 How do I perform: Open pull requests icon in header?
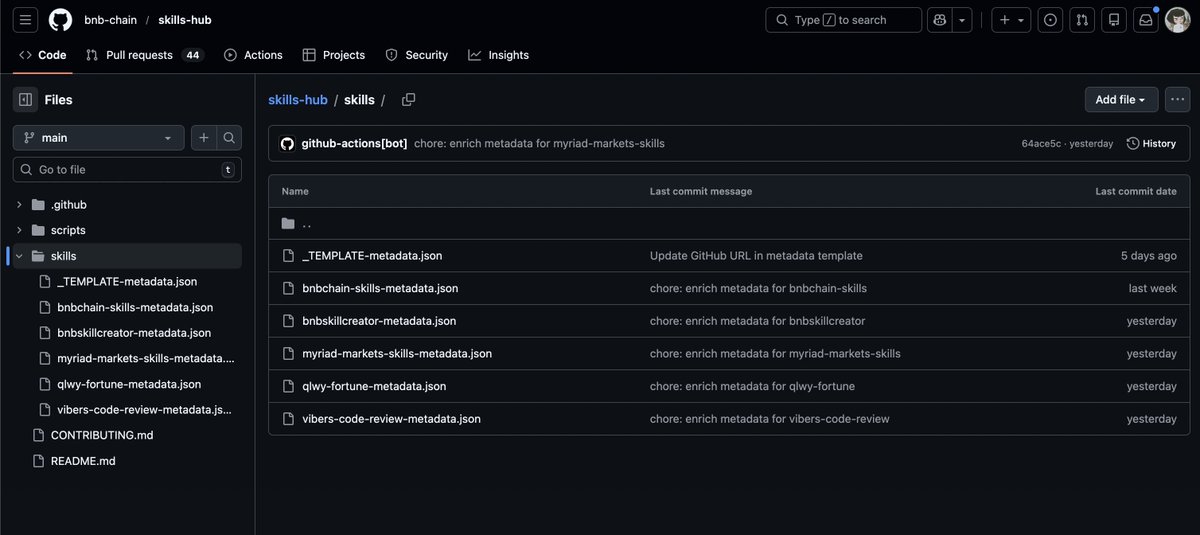coord(1082,20)
